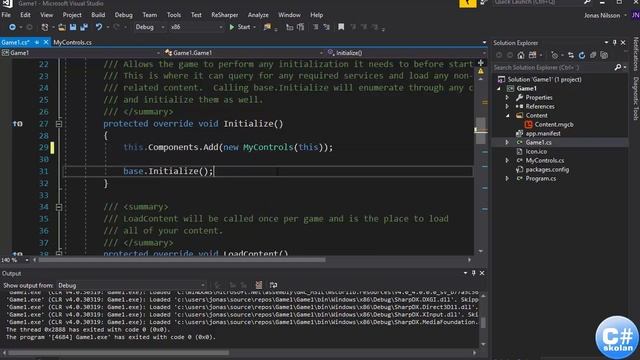
Task: Toggle auto-hide pin on Output panel
Action: point(473,273)
